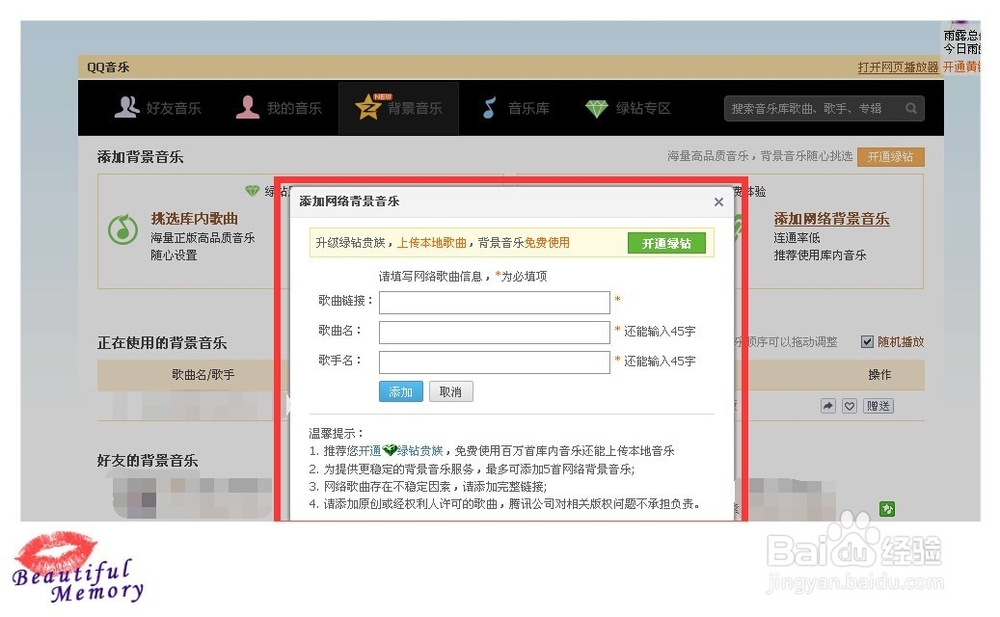
Task: Open 添加网络背景音乐 link on page
Action: (x=831, y=218)
